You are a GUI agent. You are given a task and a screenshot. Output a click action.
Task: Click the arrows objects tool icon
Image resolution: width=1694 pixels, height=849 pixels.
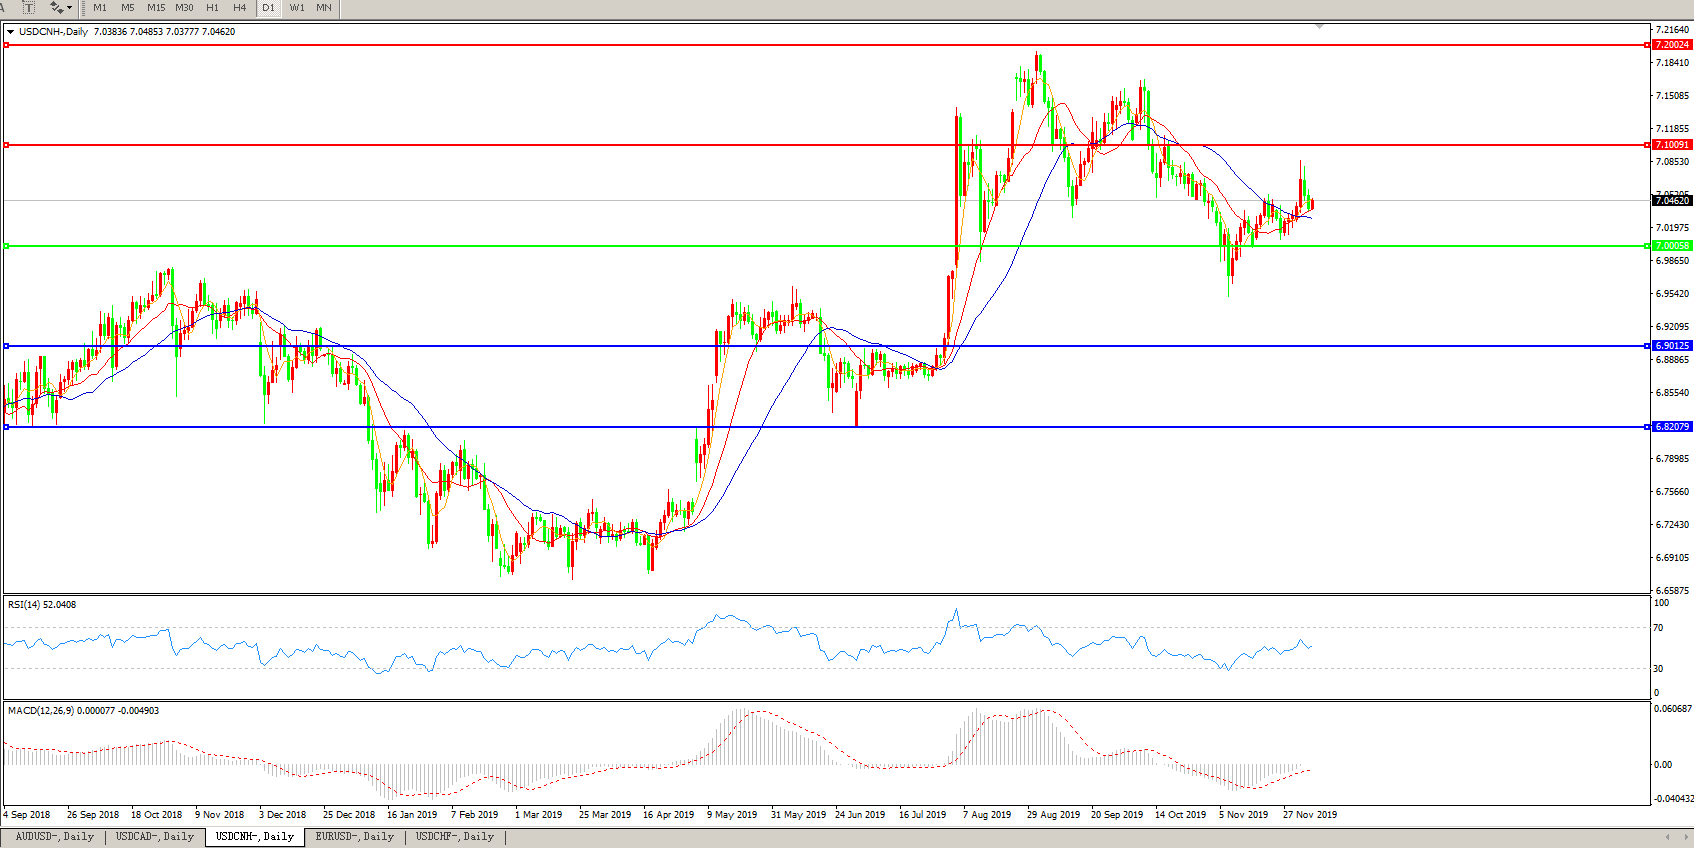pyautogui.click(x=55, y=7)
